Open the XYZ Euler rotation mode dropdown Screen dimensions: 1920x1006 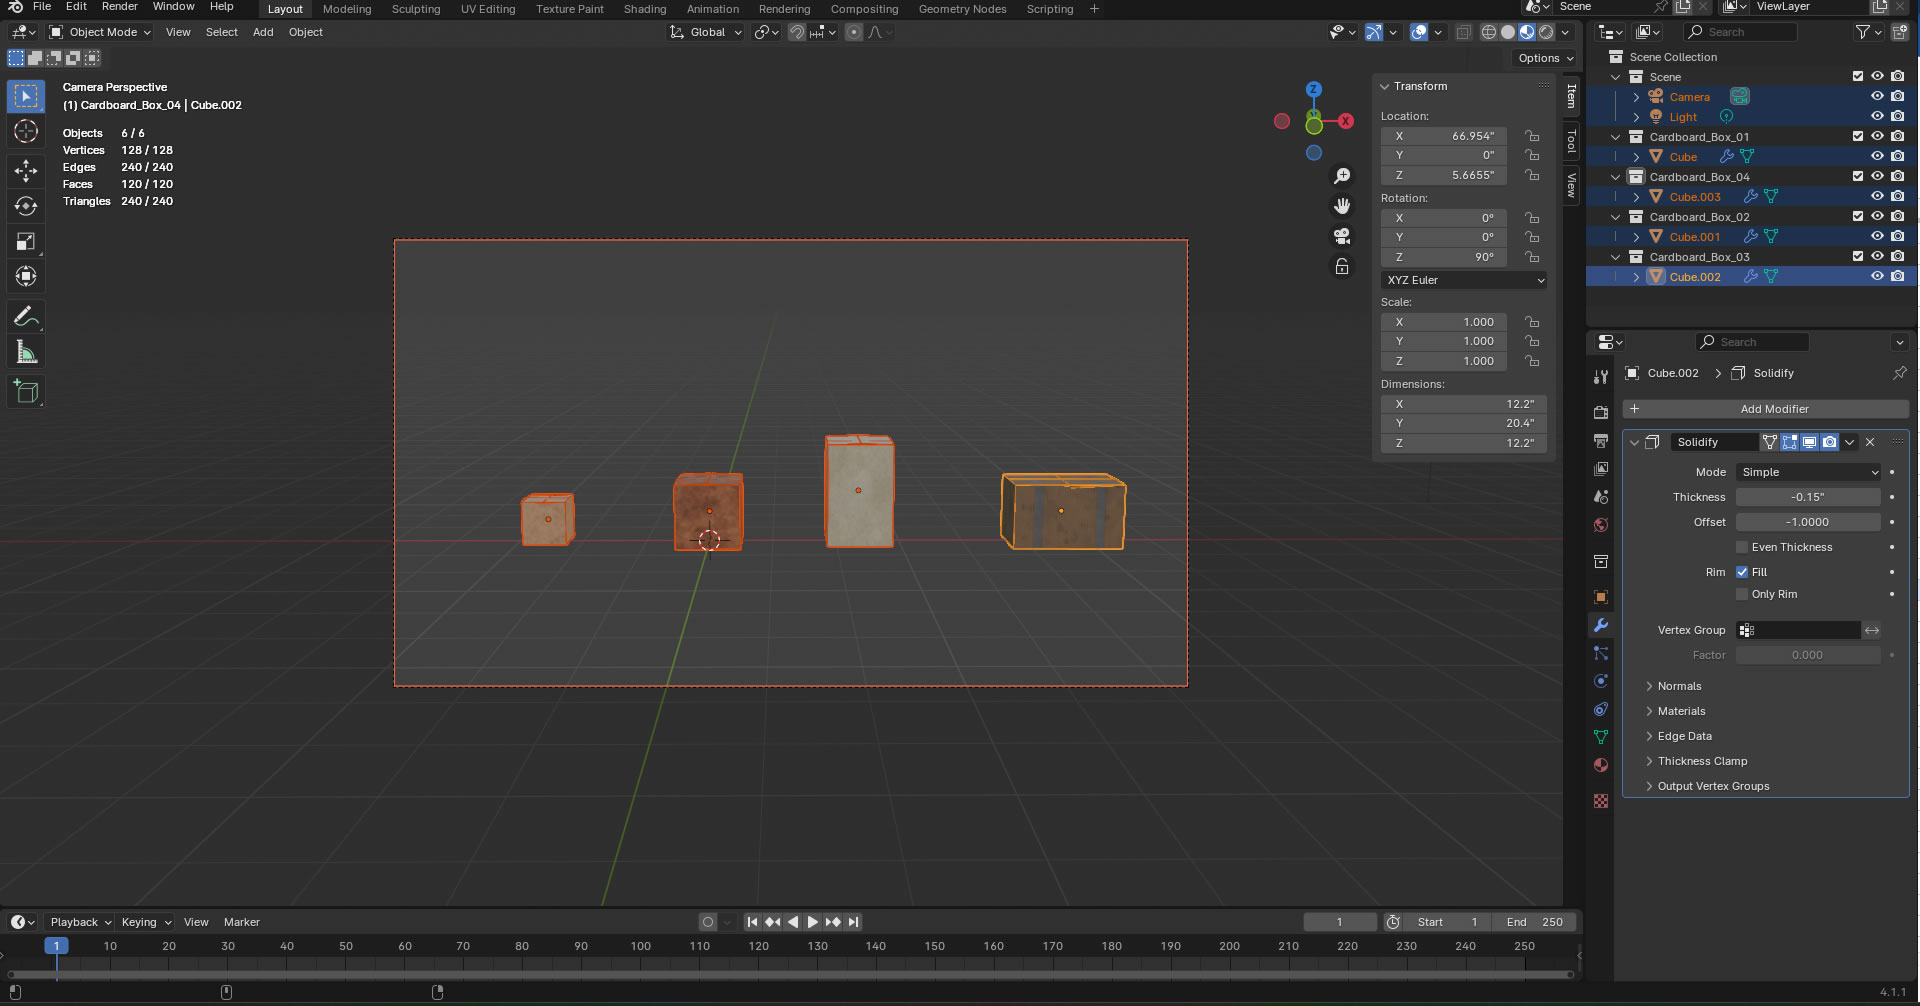coord(1465,280)
